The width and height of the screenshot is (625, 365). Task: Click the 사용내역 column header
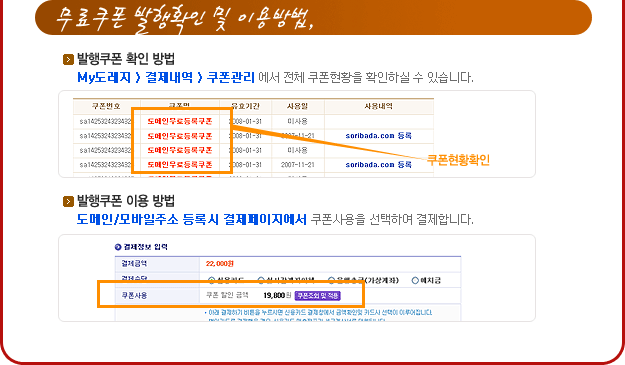point(379,106)
